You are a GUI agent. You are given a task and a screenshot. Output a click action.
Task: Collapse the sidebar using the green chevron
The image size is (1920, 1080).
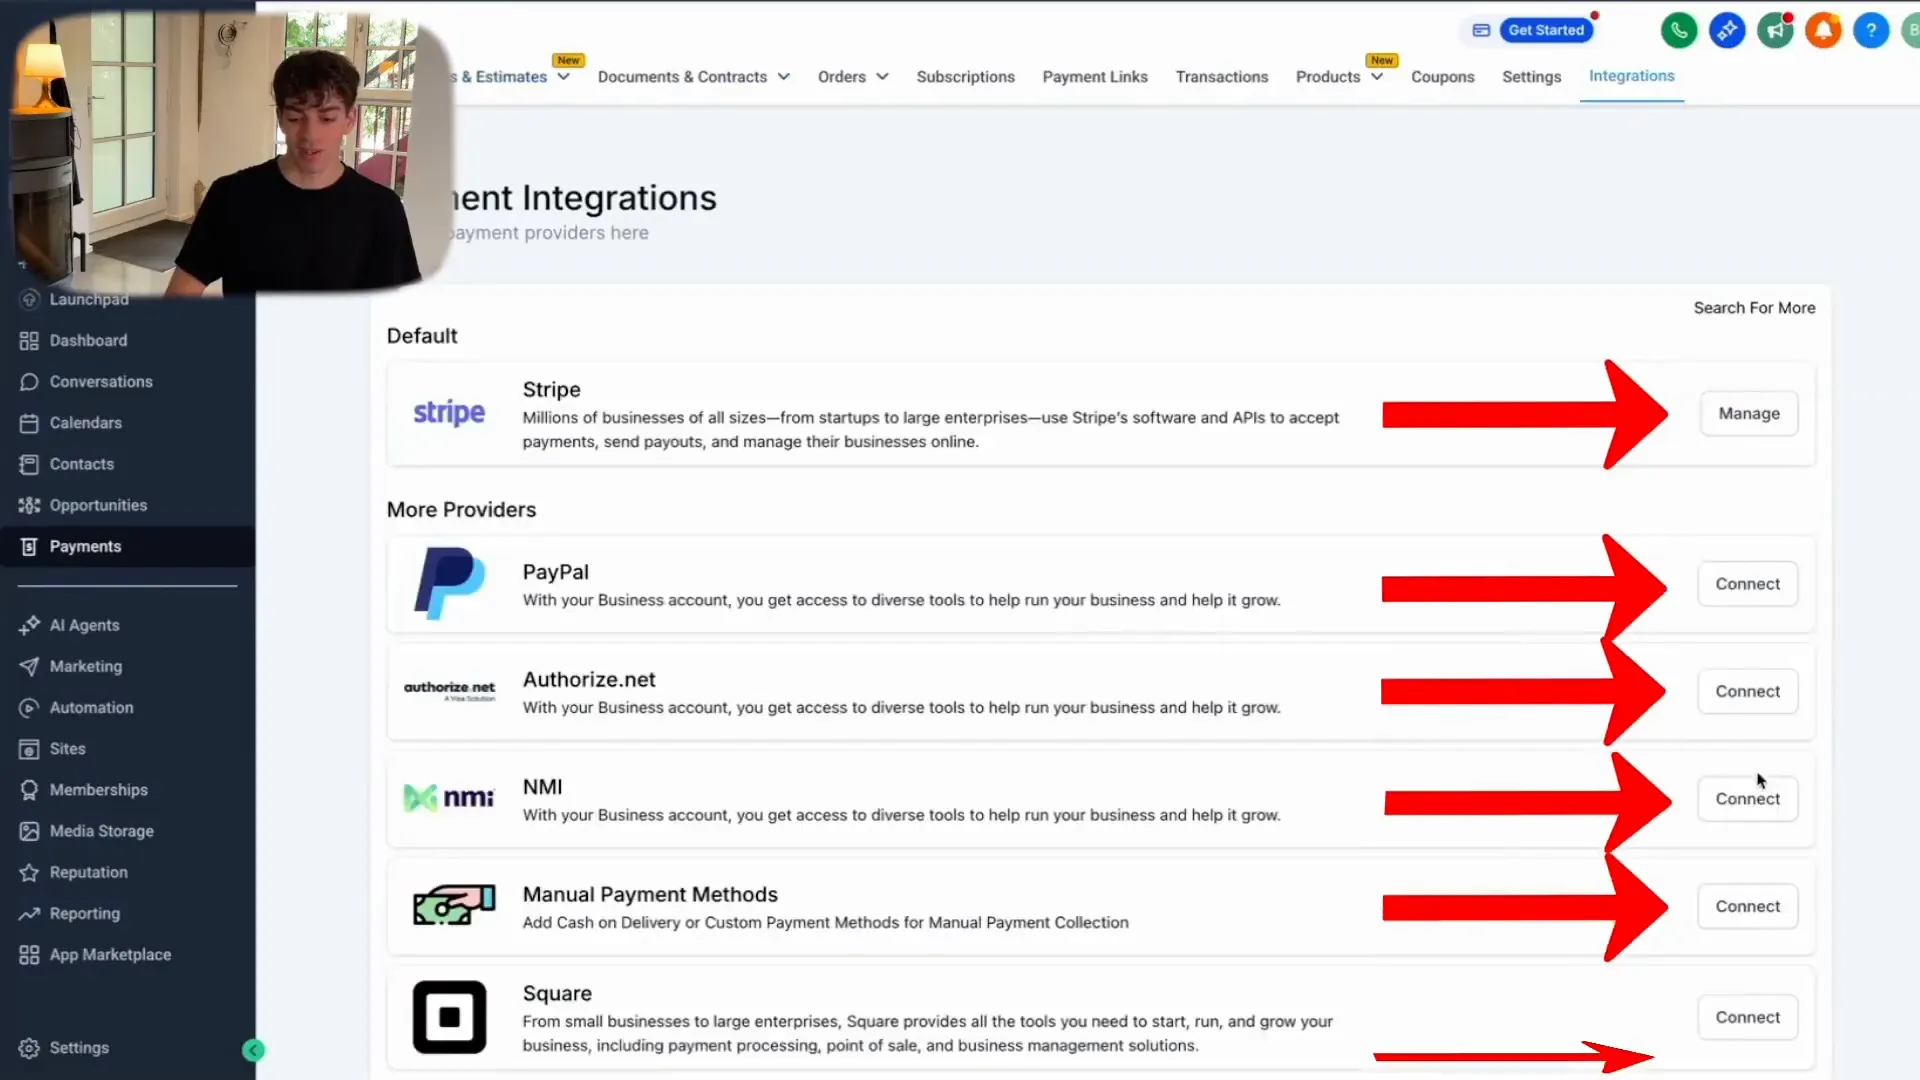tap(253, 1049)
